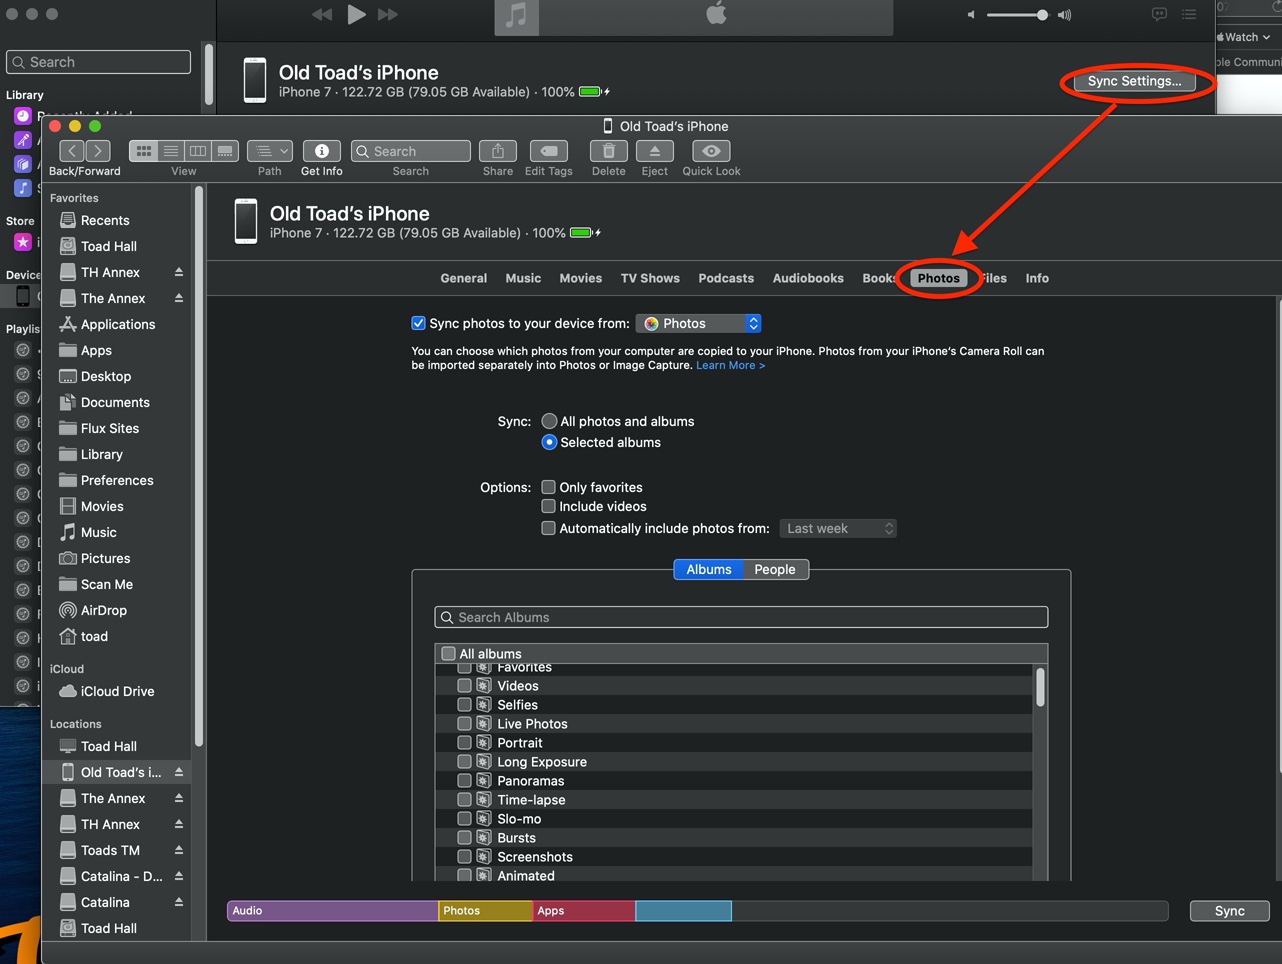Switch Finder to list view
This screenshot has height=964, width=1282.
[171, 151]
